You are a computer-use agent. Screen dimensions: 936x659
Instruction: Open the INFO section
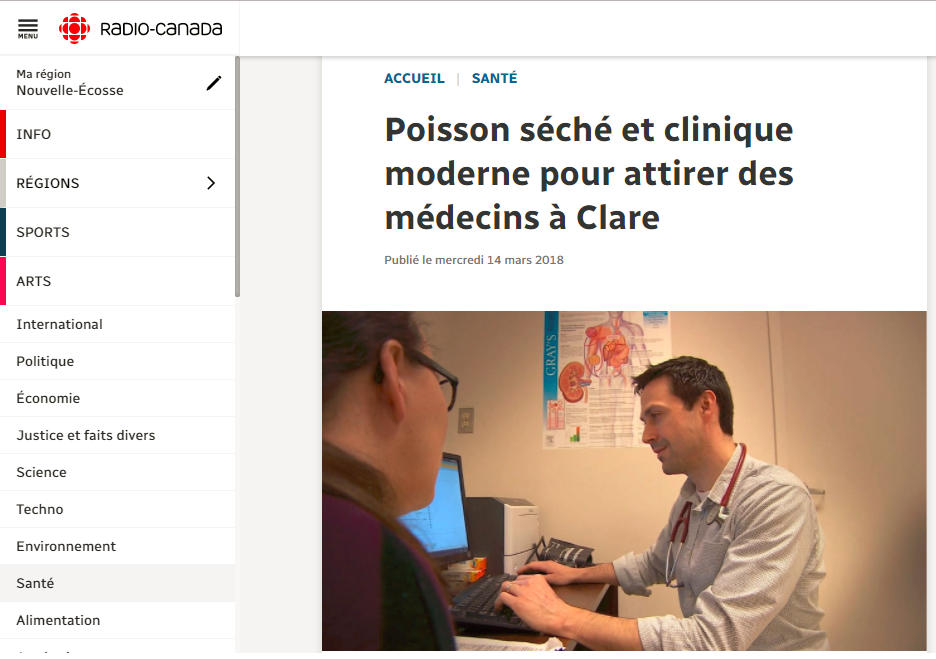pyautogui.click(x=118, y=134)
